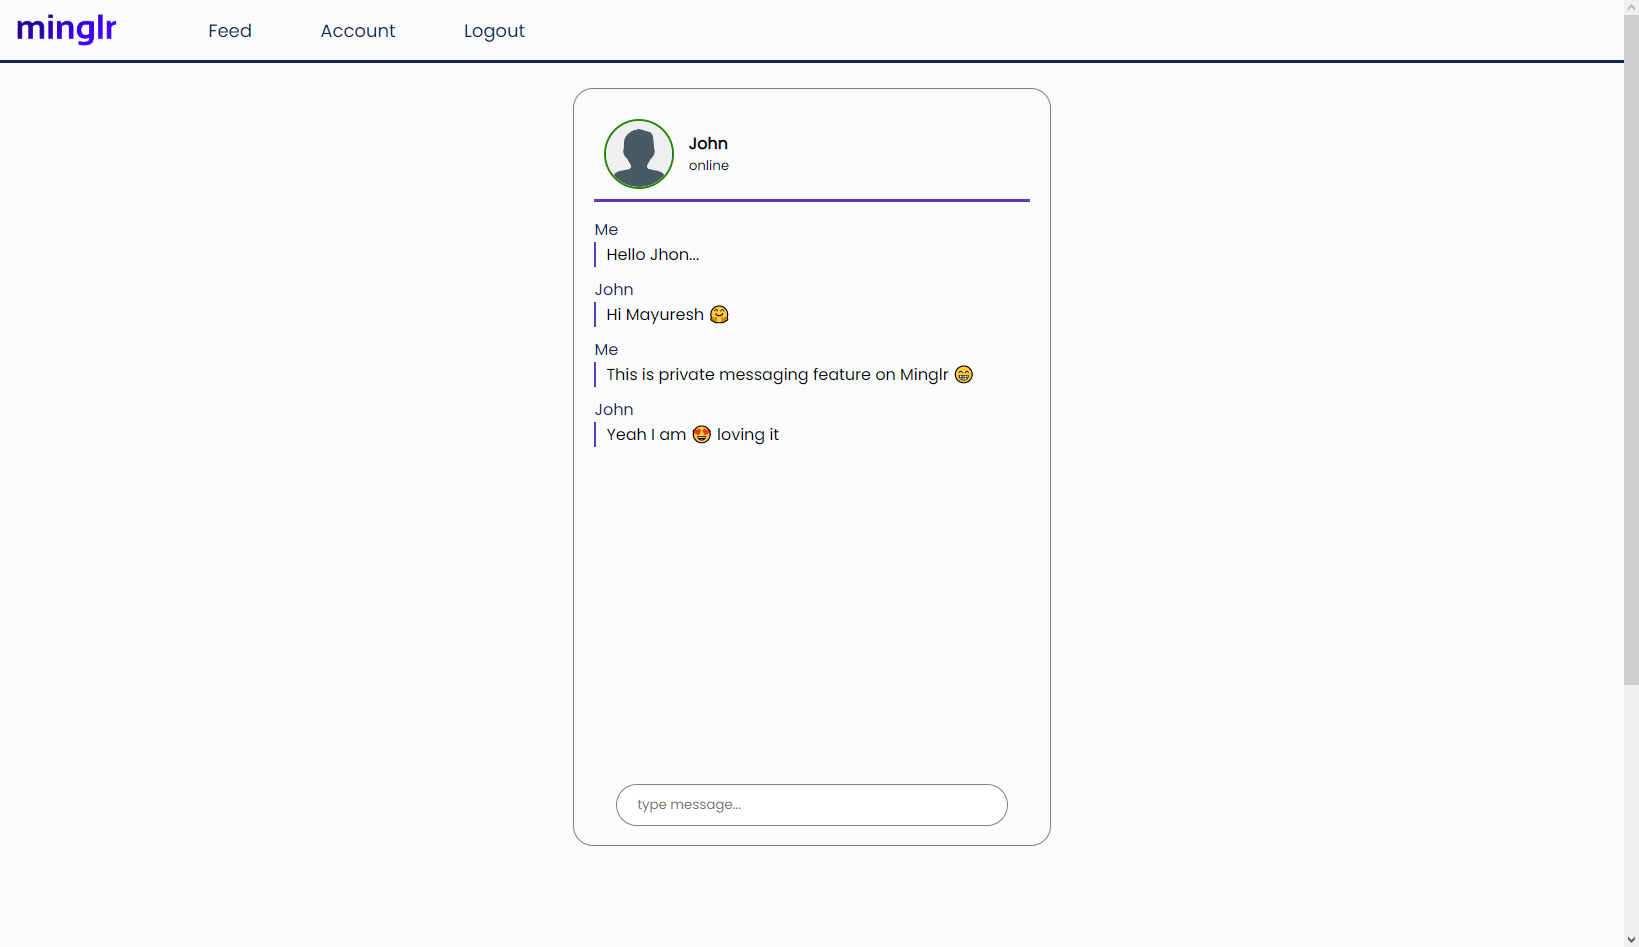Click the hugging face emoji after Mayuresh

(719, 315)
